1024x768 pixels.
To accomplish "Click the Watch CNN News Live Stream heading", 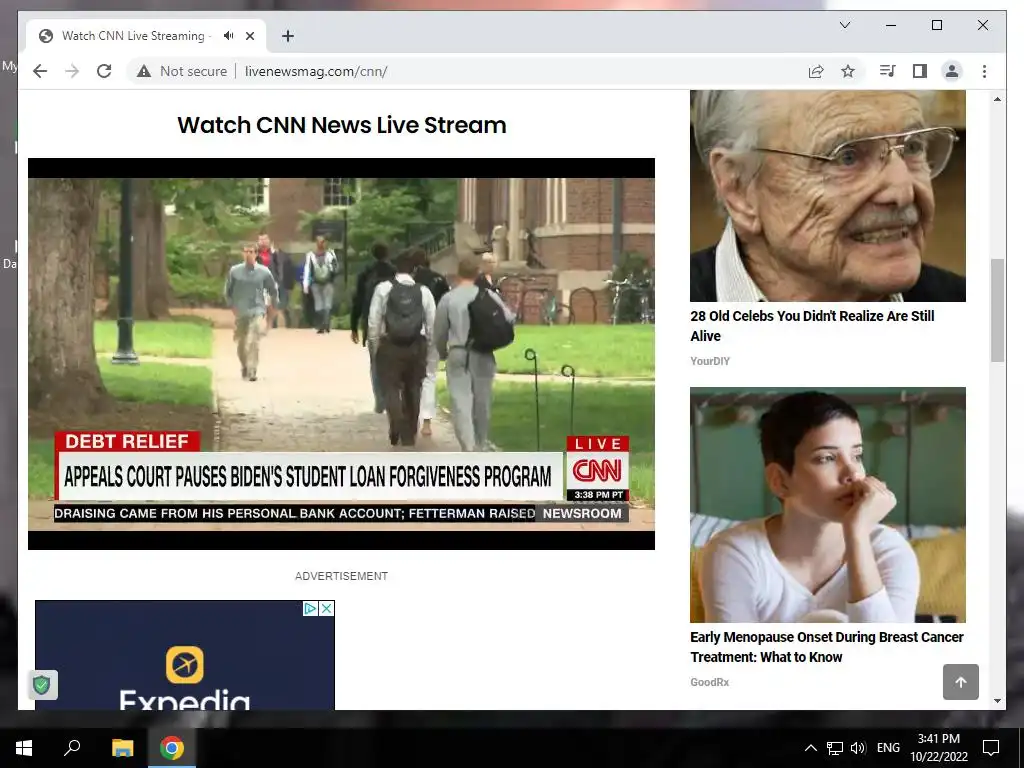I will click(342, 125).
